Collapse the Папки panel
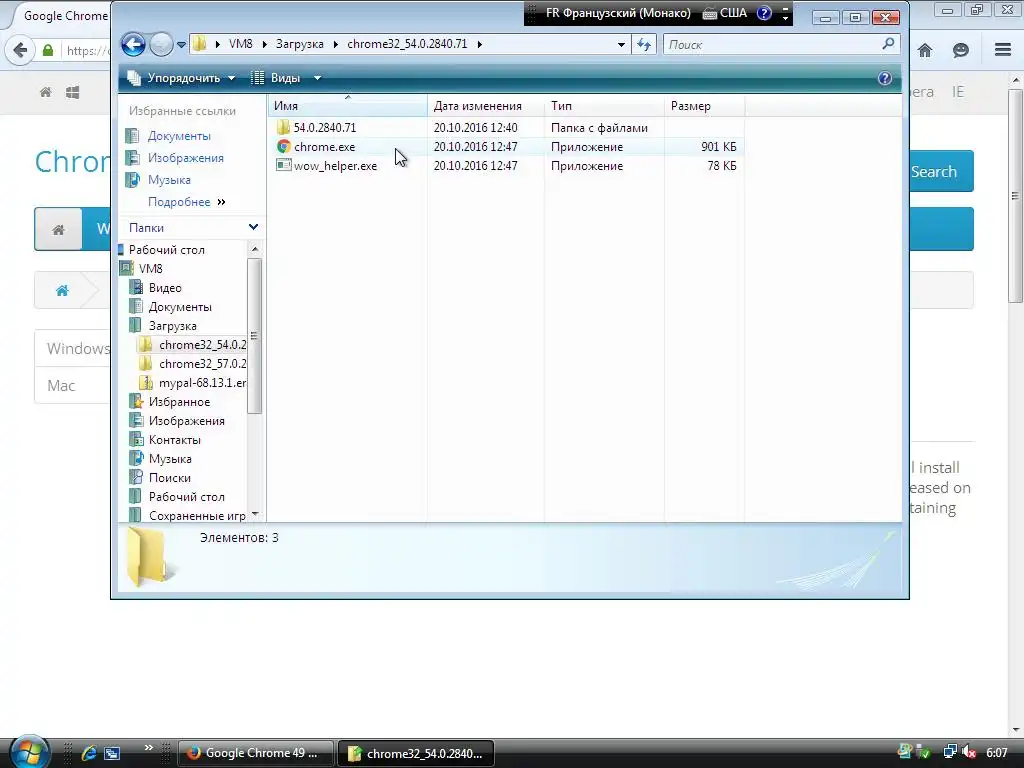 coord(253,227)
